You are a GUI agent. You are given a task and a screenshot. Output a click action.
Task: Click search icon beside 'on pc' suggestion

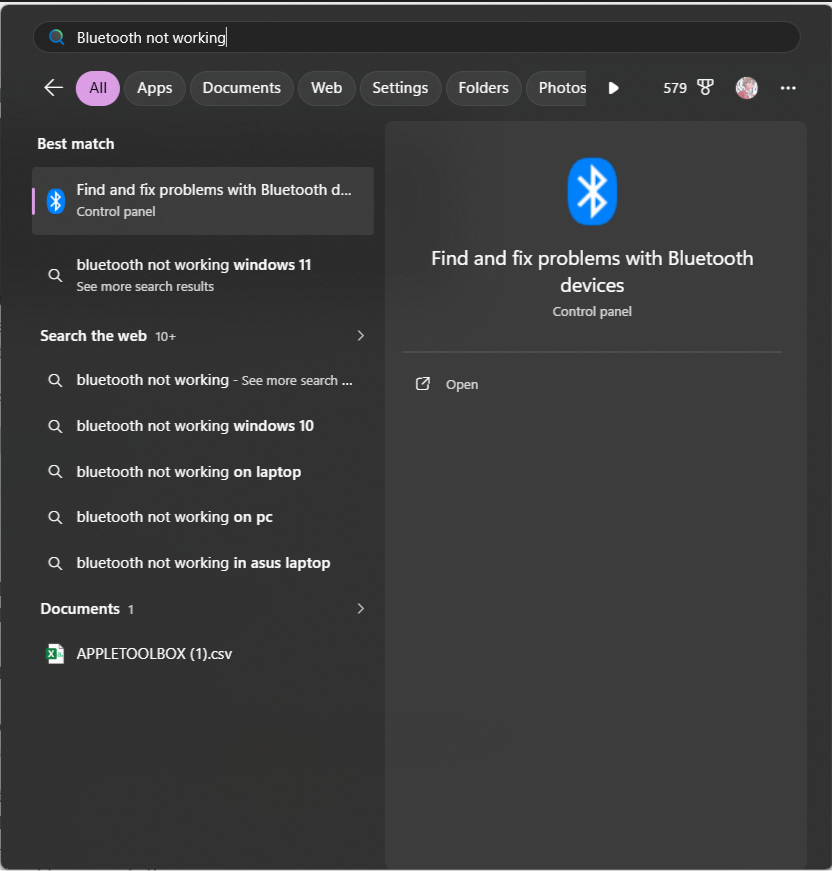[55, 517]
